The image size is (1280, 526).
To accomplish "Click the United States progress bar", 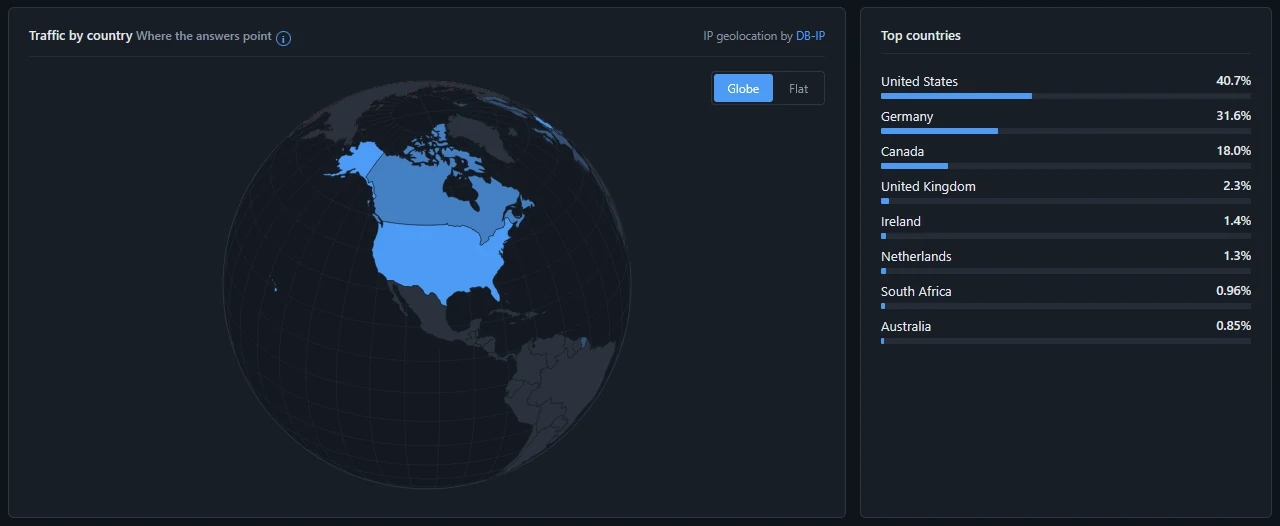I will point(1065,96).
